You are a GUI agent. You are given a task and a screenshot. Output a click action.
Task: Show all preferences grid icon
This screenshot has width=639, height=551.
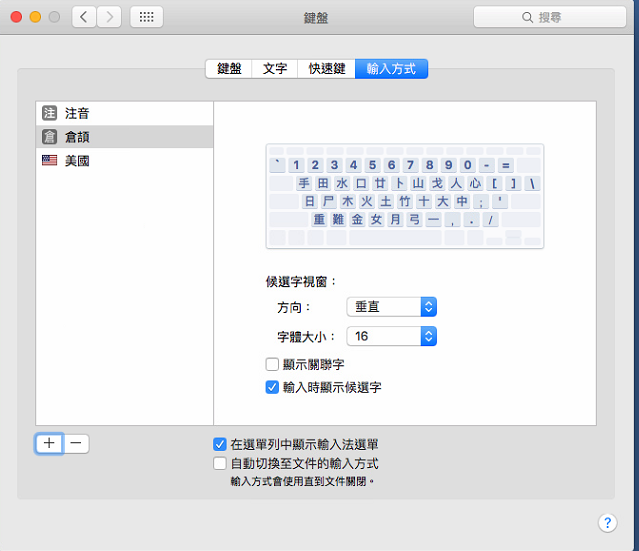146,17
